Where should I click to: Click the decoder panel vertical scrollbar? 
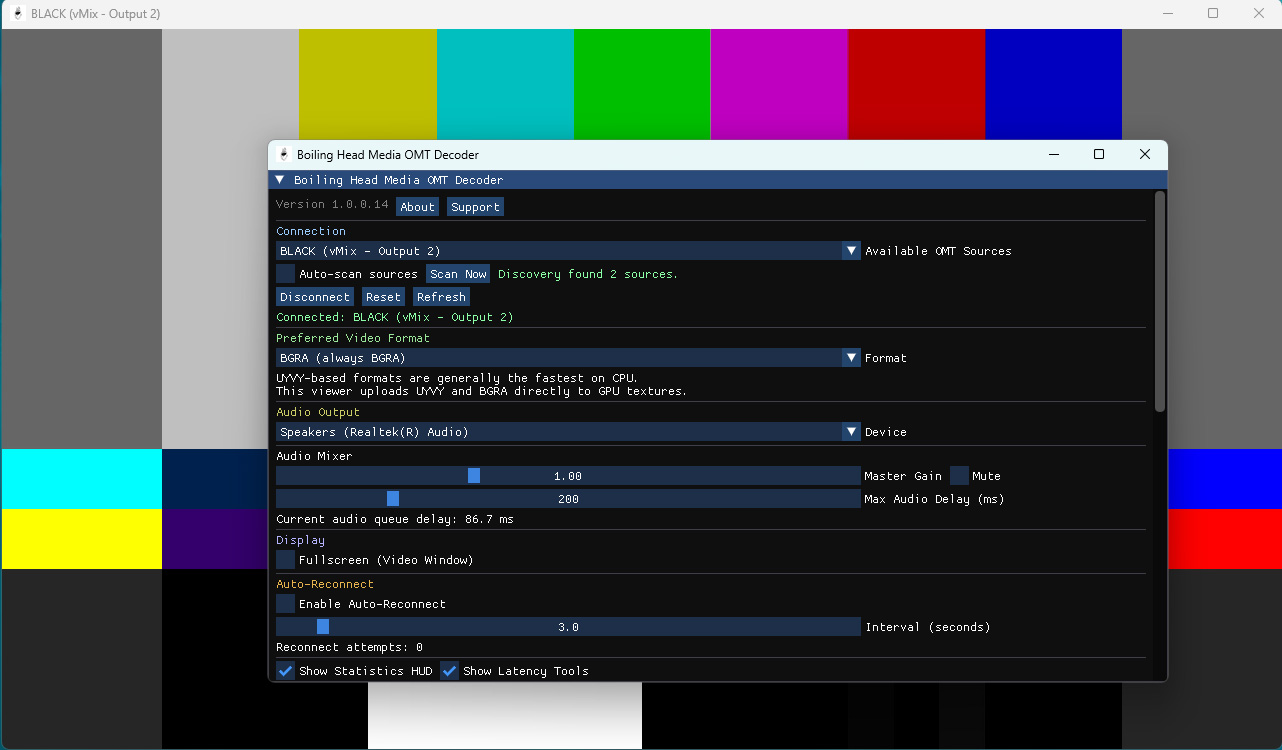point(1160,300)
